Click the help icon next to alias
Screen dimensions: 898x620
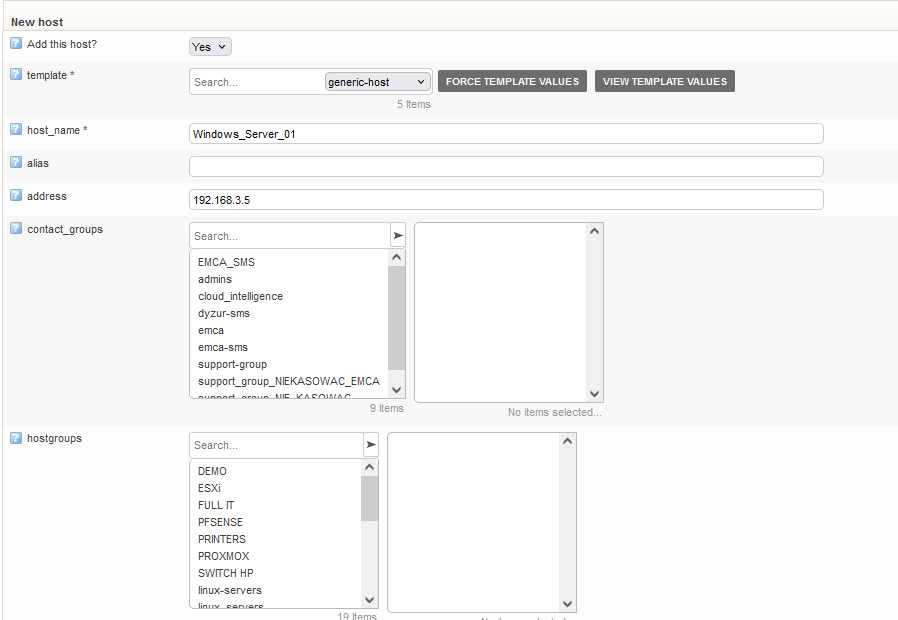tap(16, 163)
